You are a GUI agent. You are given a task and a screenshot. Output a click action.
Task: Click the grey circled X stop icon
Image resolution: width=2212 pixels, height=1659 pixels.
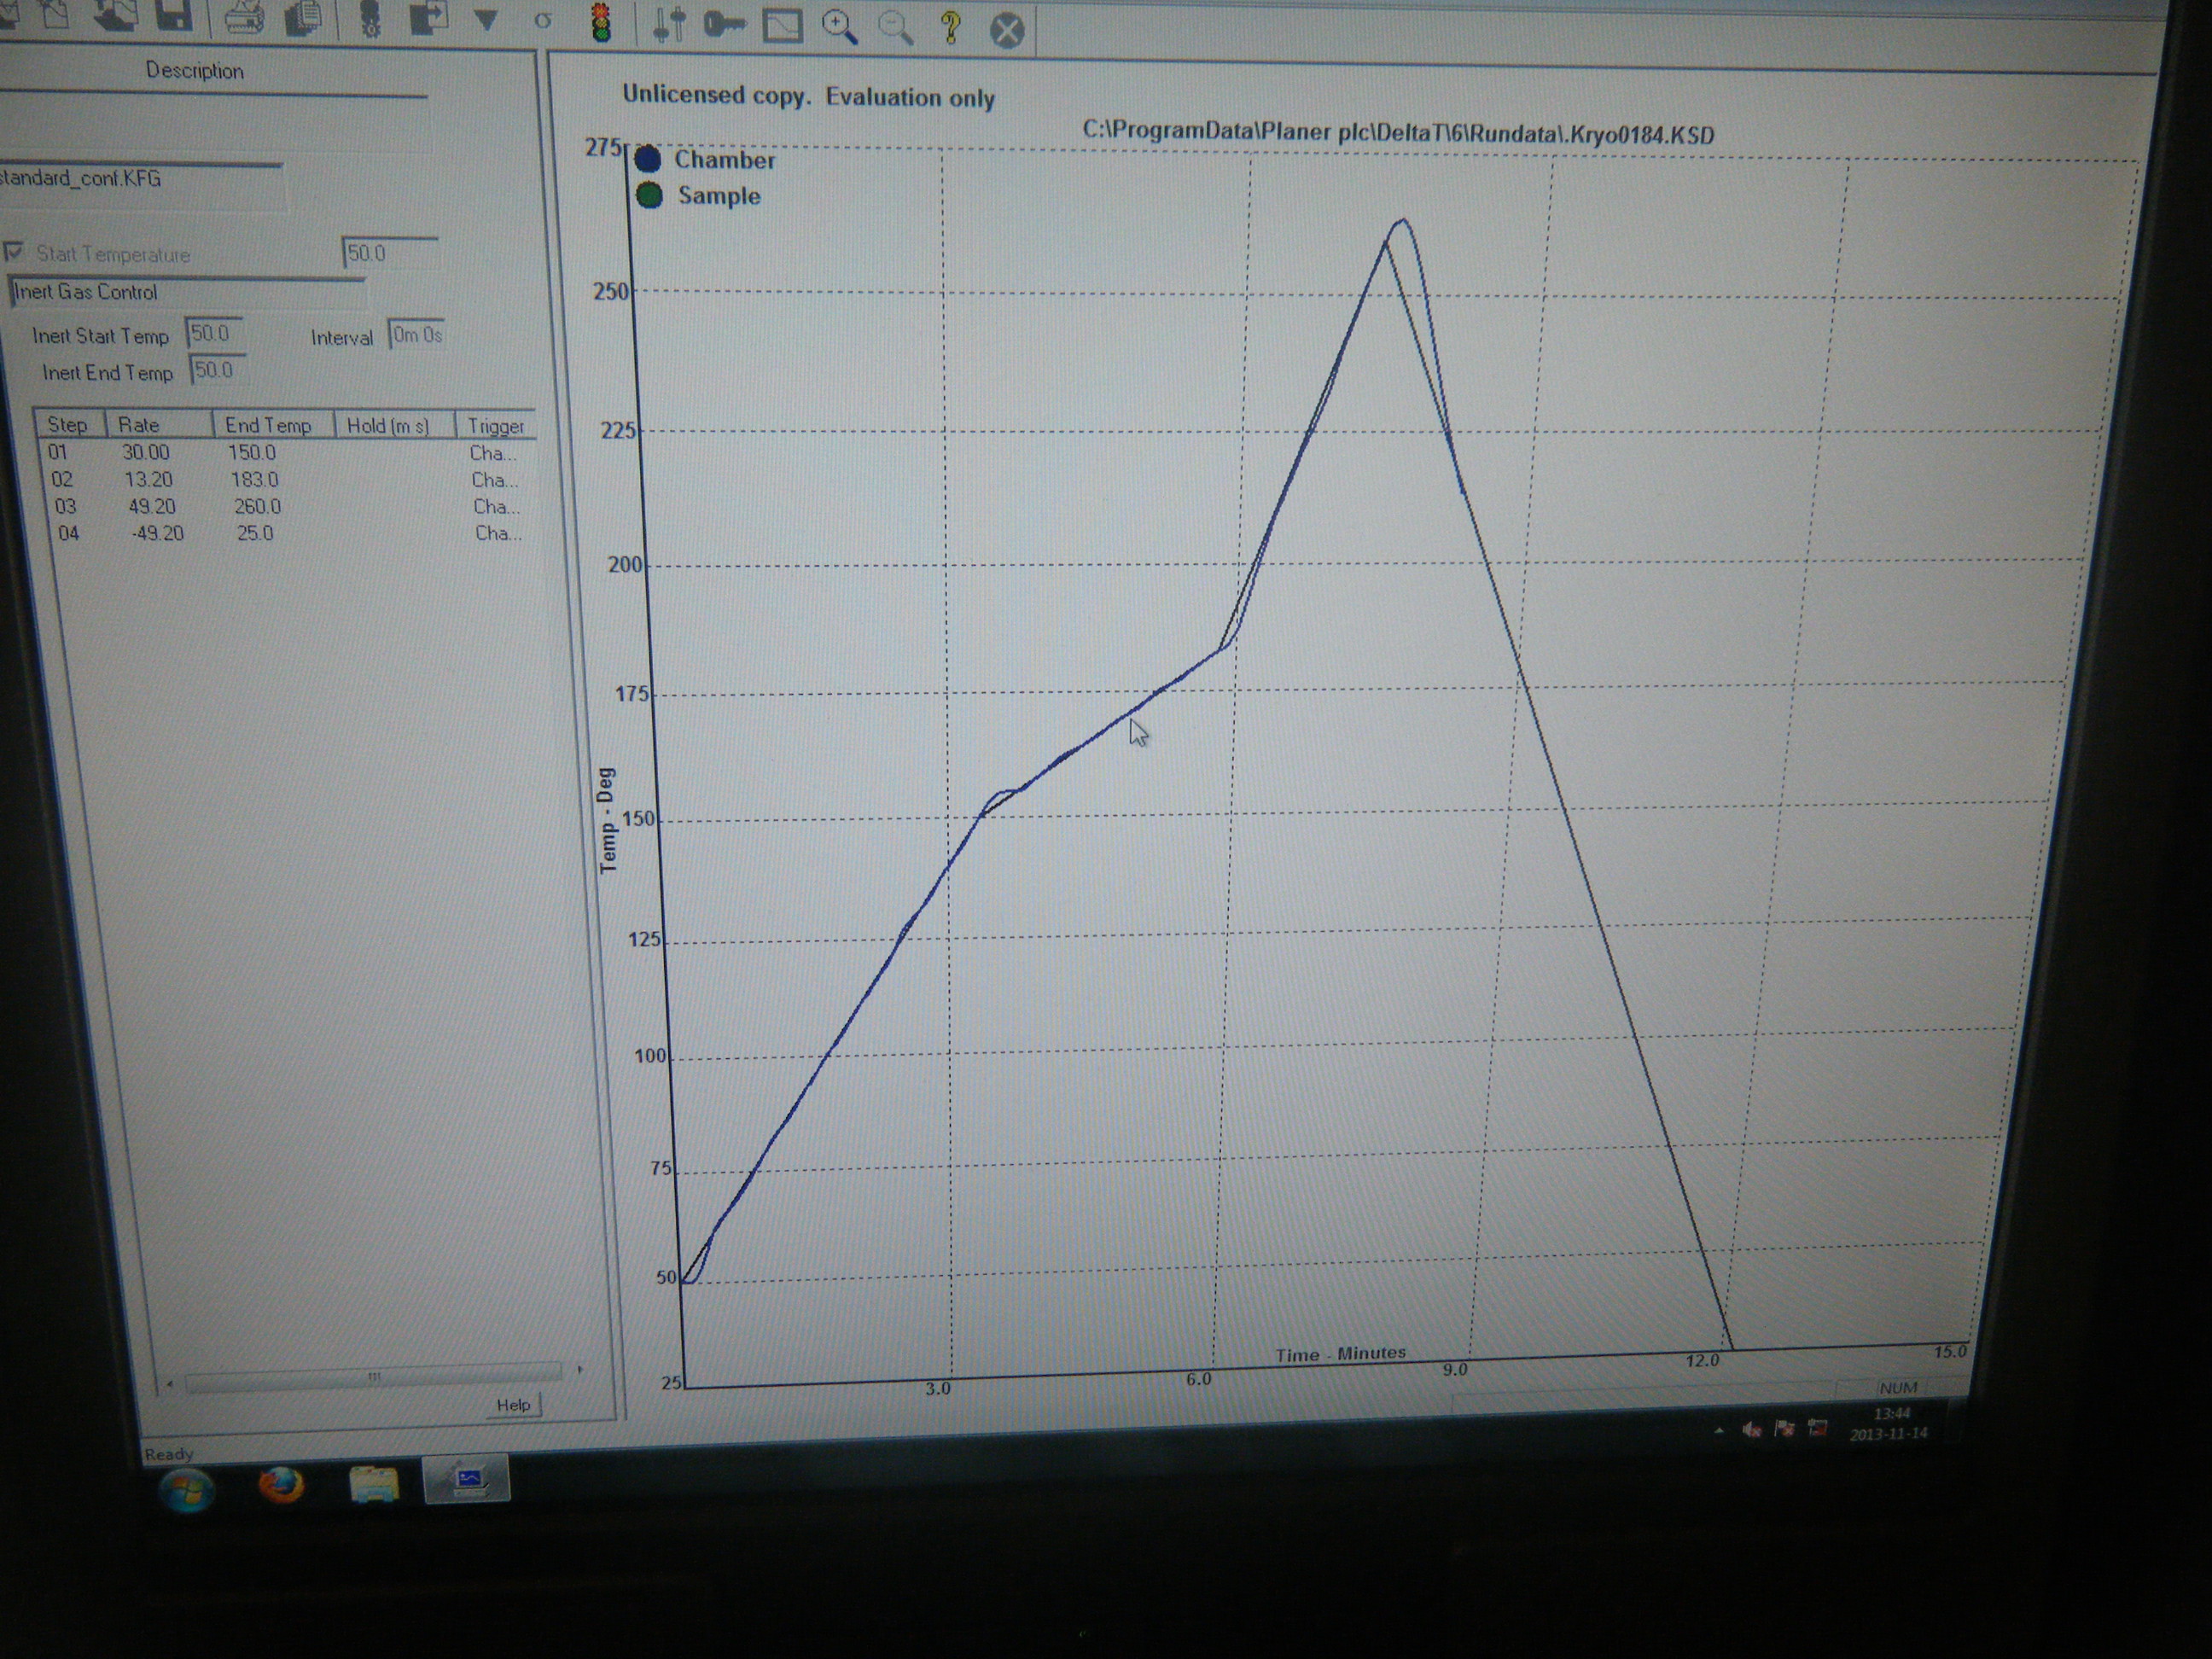(1007, 31)
